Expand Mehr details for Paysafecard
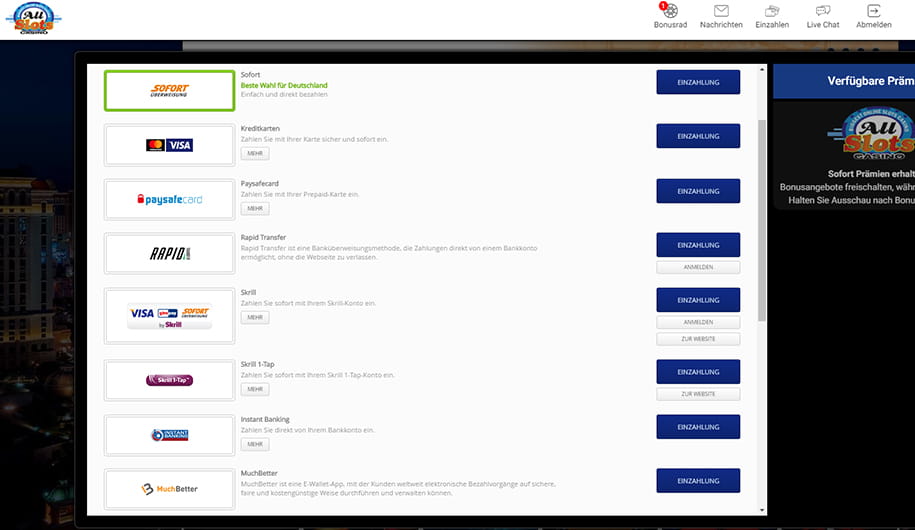 click(255, 208)
